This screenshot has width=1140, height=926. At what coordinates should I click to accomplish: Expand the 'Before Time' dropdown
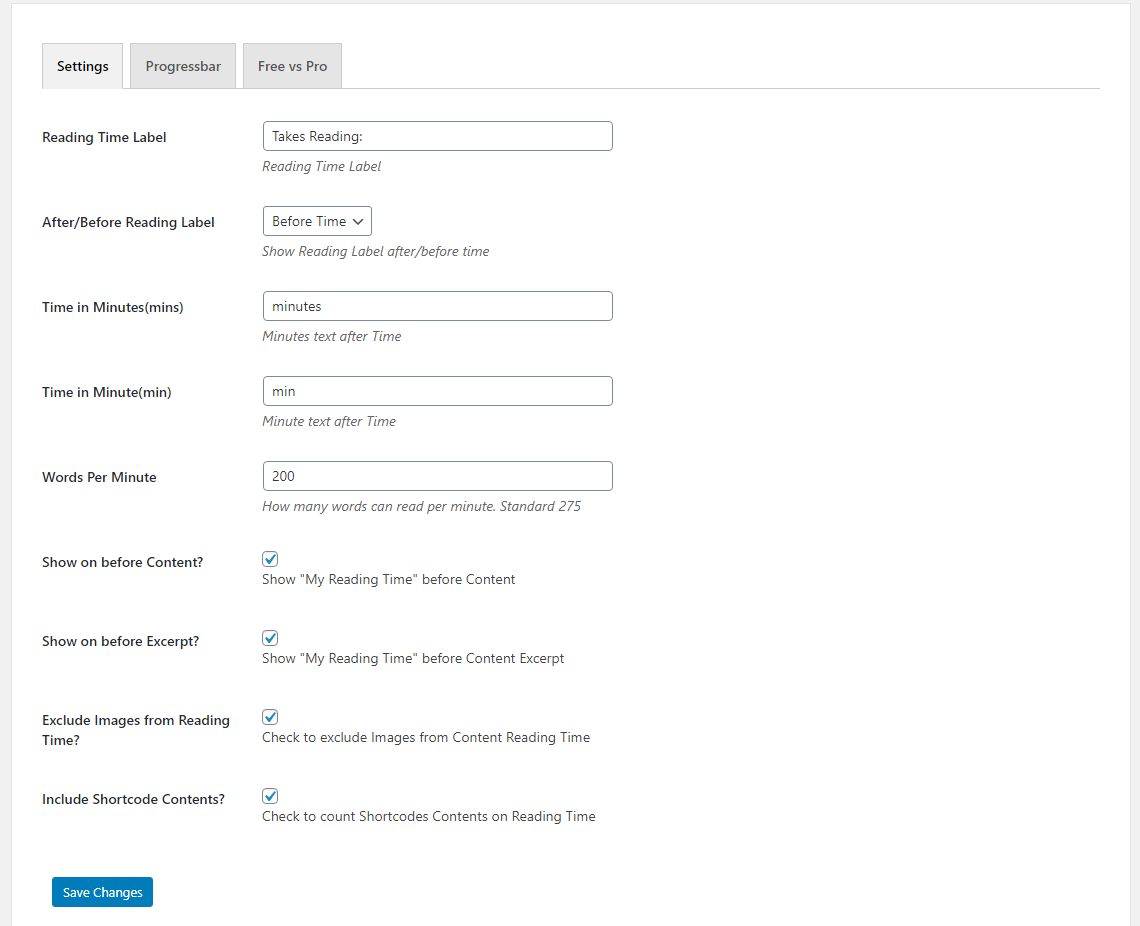[x=317, y=221]
